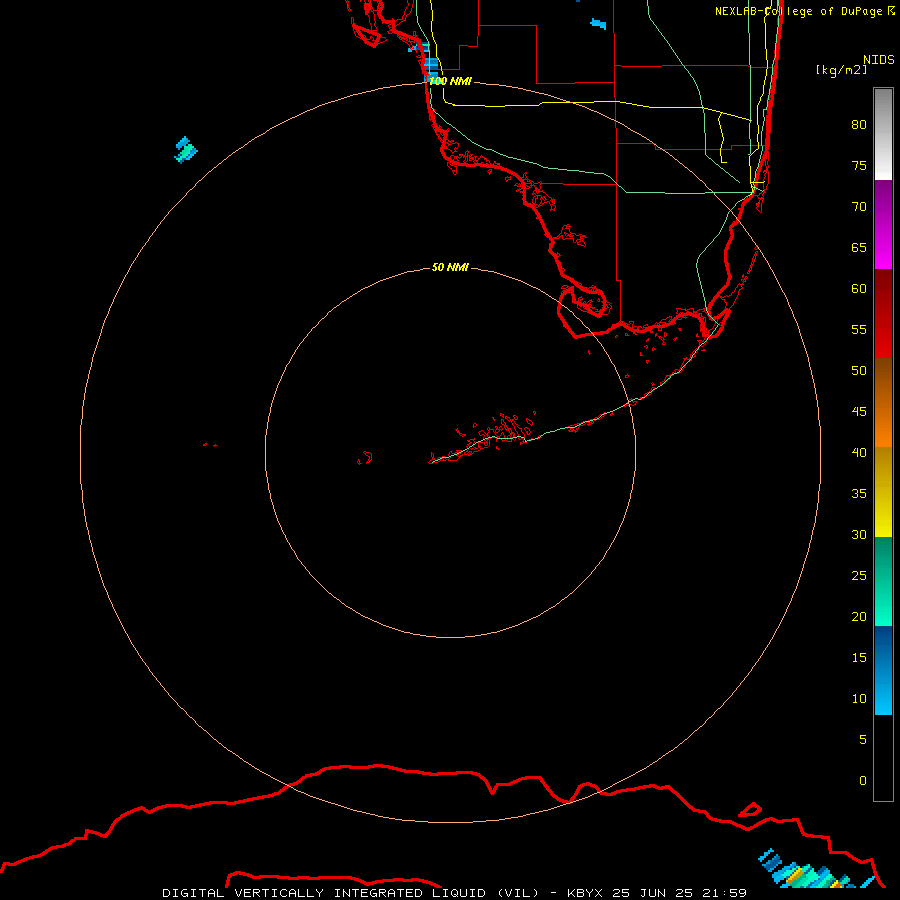Click the NEXLAB-College of DuPage credit text
Image resolution: width=900 pixels, height=900 pixels.
tap(805, 11)
